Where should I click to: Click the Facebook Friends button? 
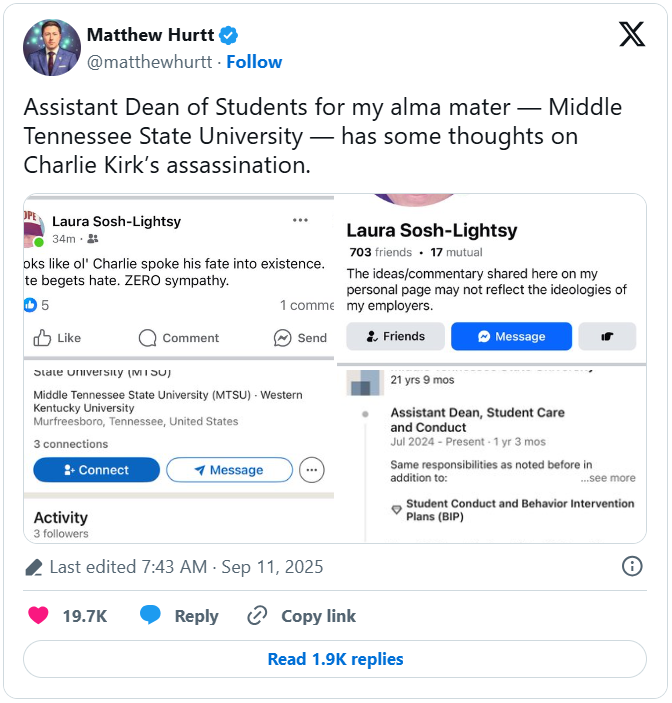tap(395, 337)
